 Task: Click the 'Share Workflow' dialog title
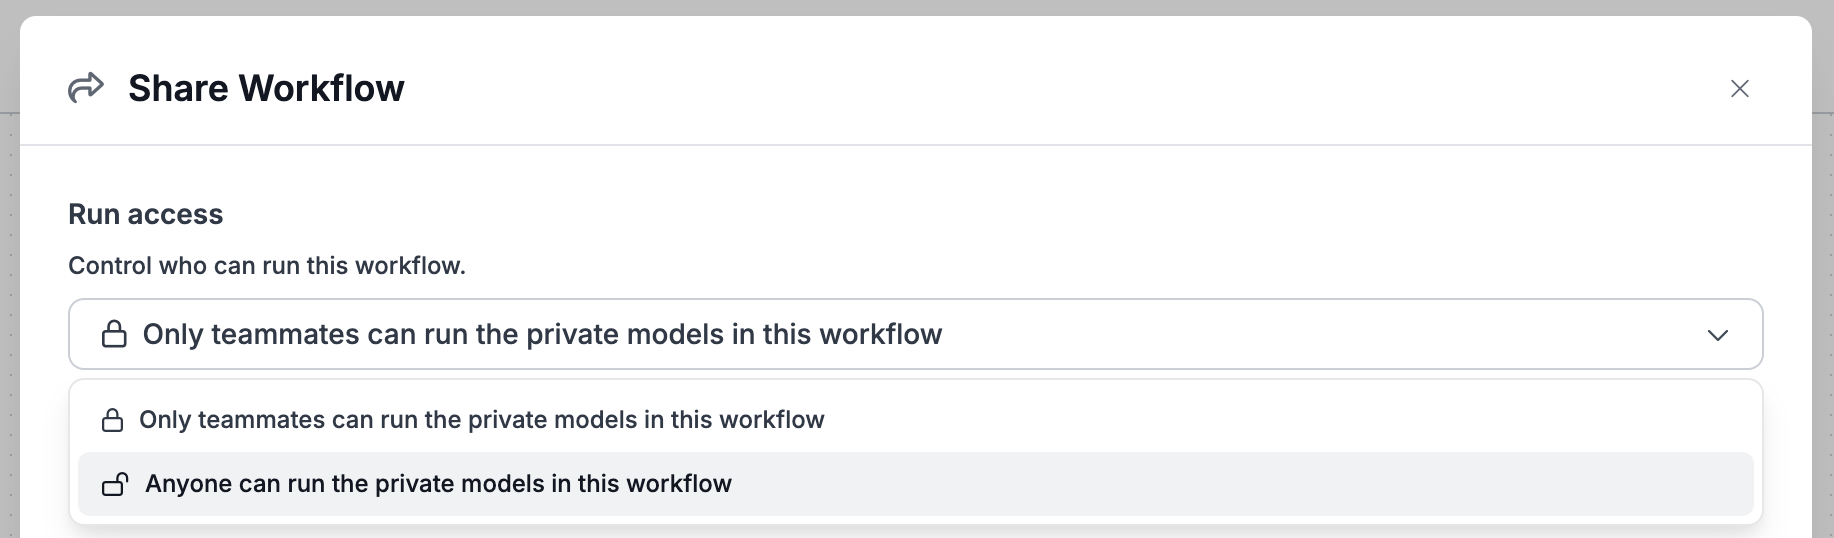(x=266, y=88)
